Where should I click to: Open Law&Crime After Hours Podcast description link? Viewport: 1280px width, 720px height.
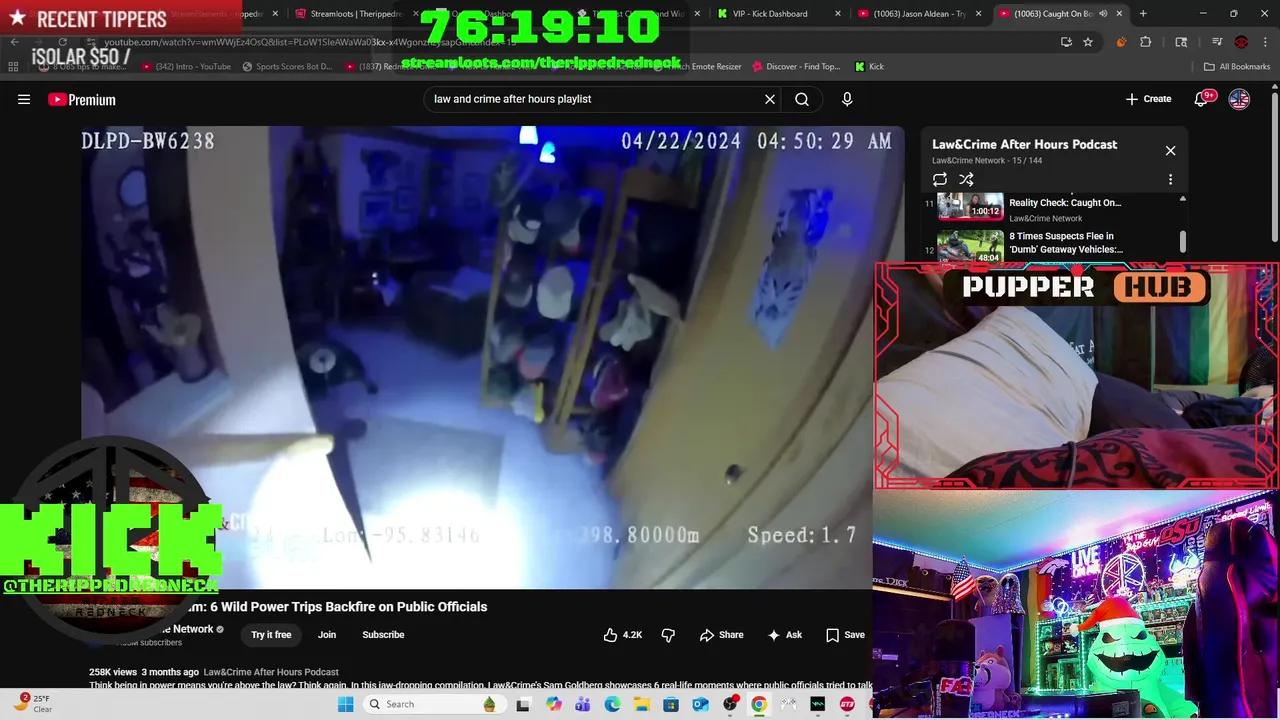tap(272, 672)
